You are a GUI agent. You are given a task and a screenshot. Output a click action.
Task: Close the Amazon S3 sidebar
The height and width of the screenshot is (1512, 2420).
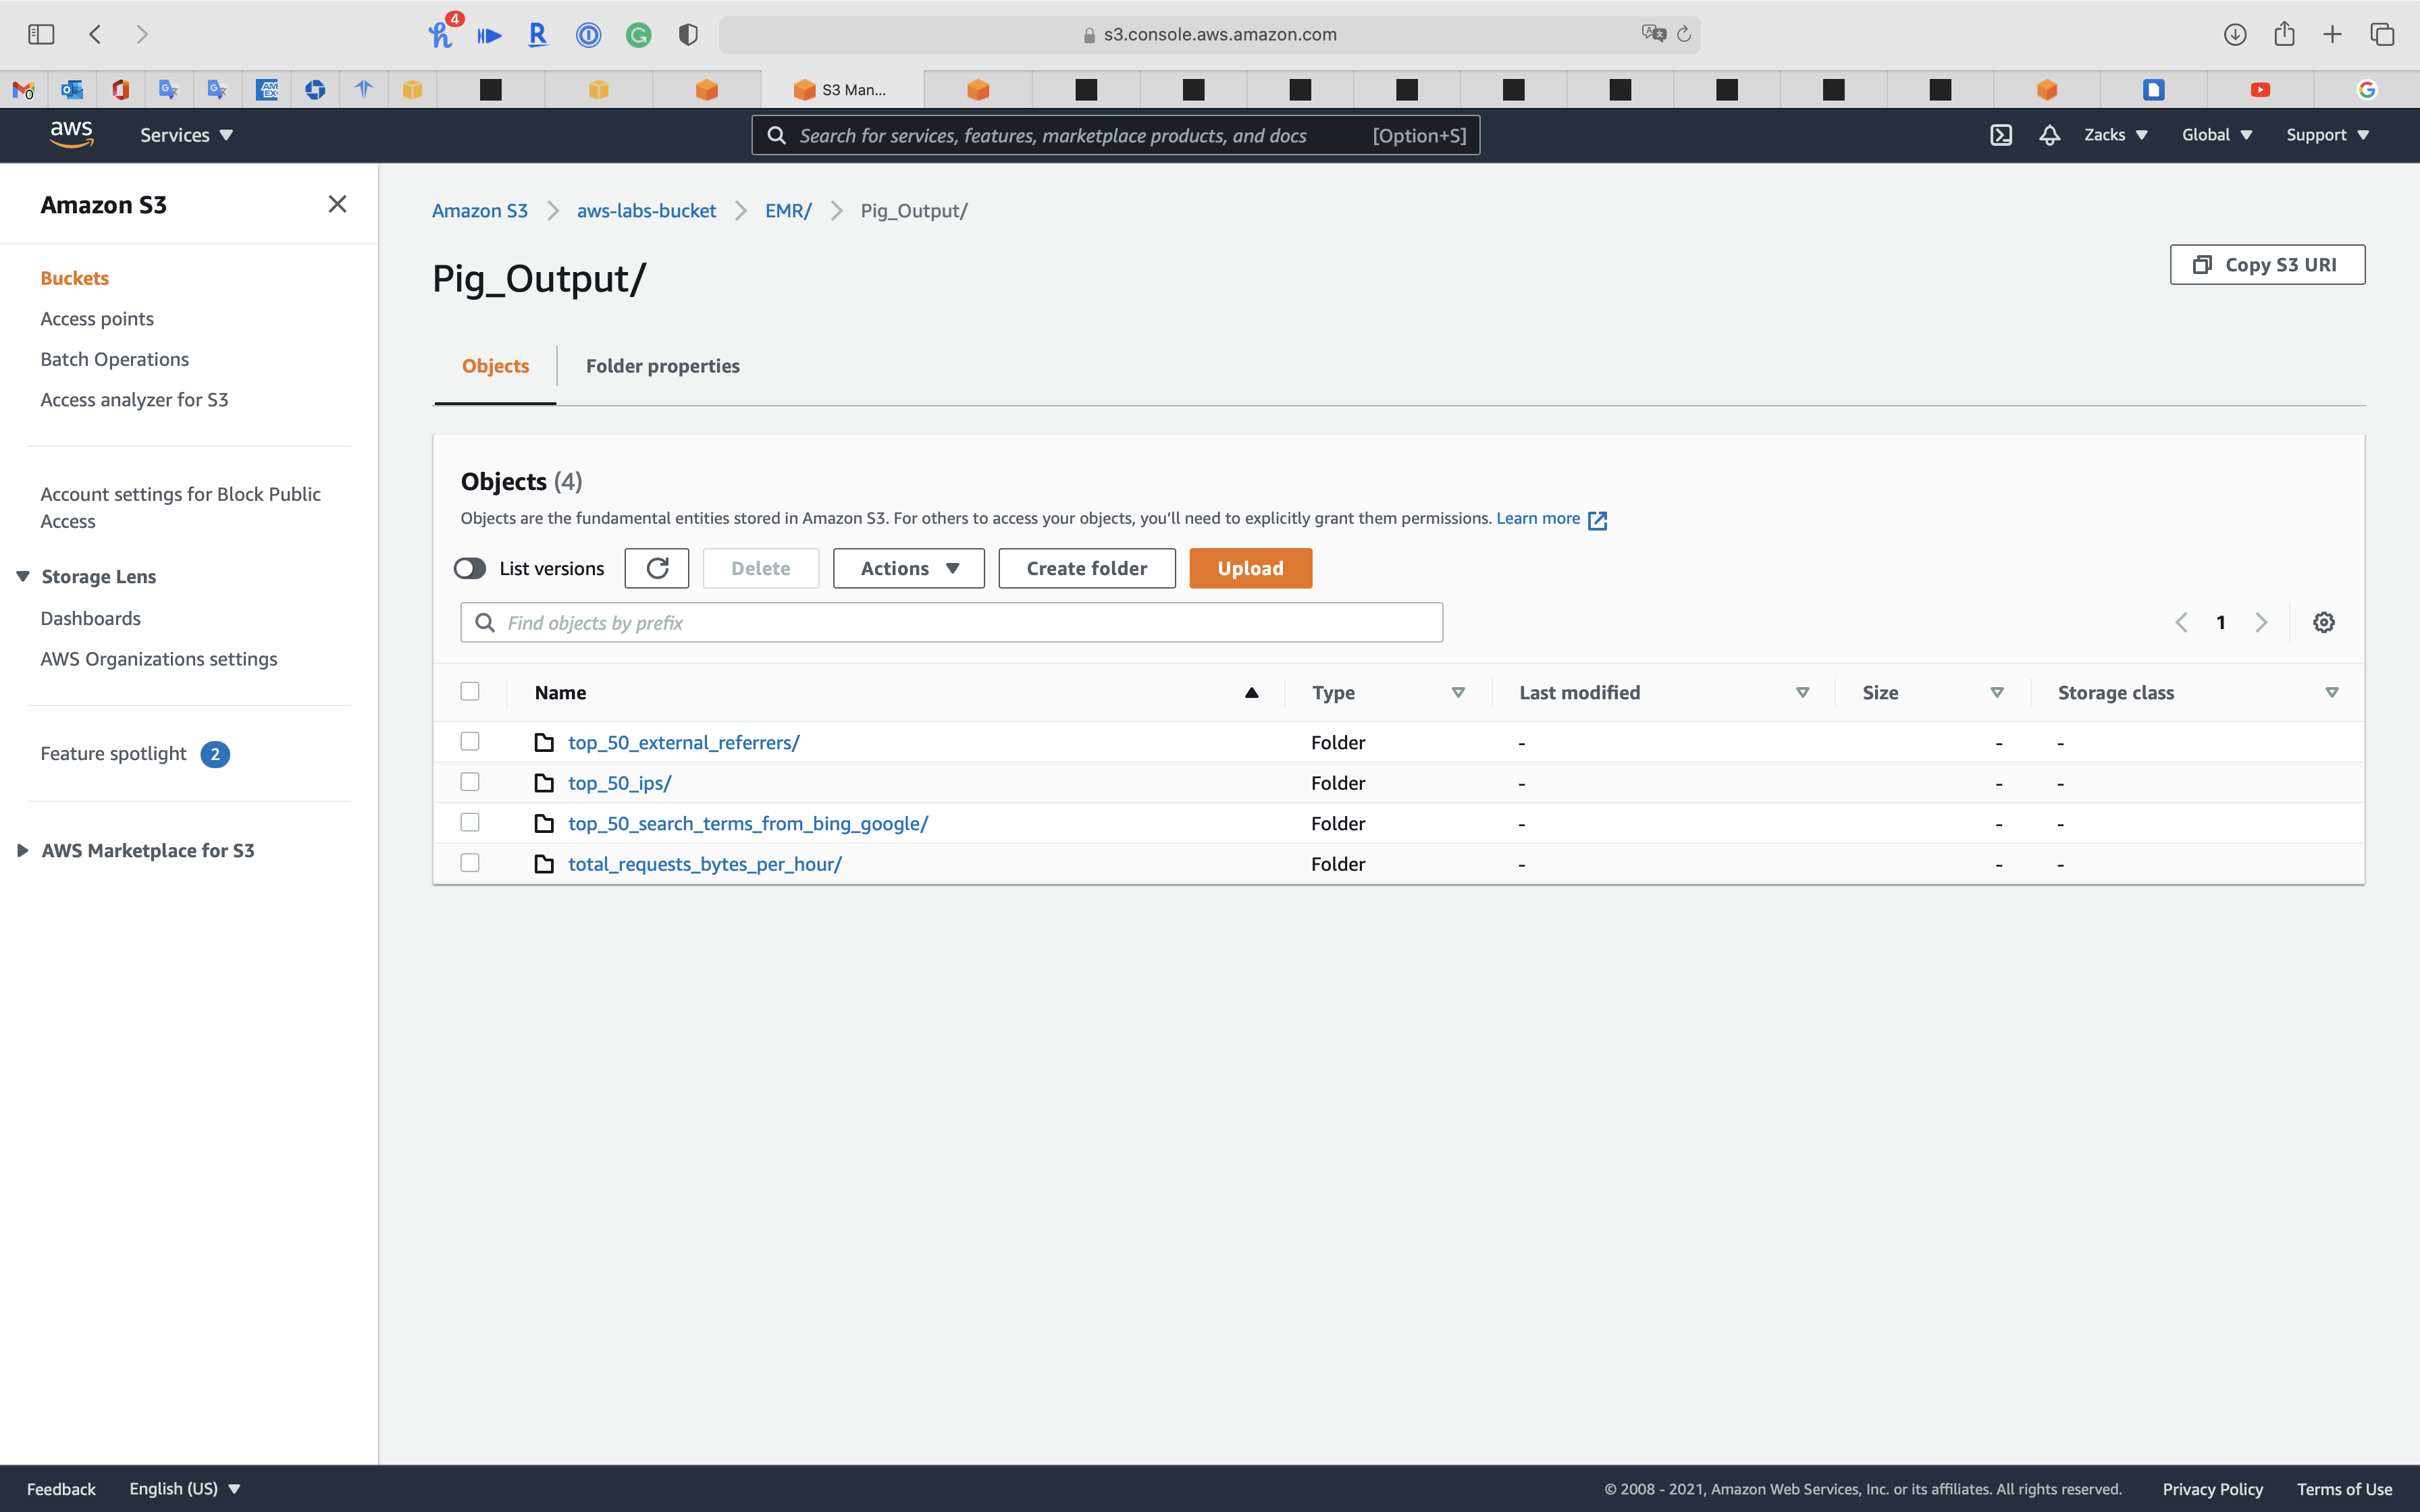click(337, 204)
